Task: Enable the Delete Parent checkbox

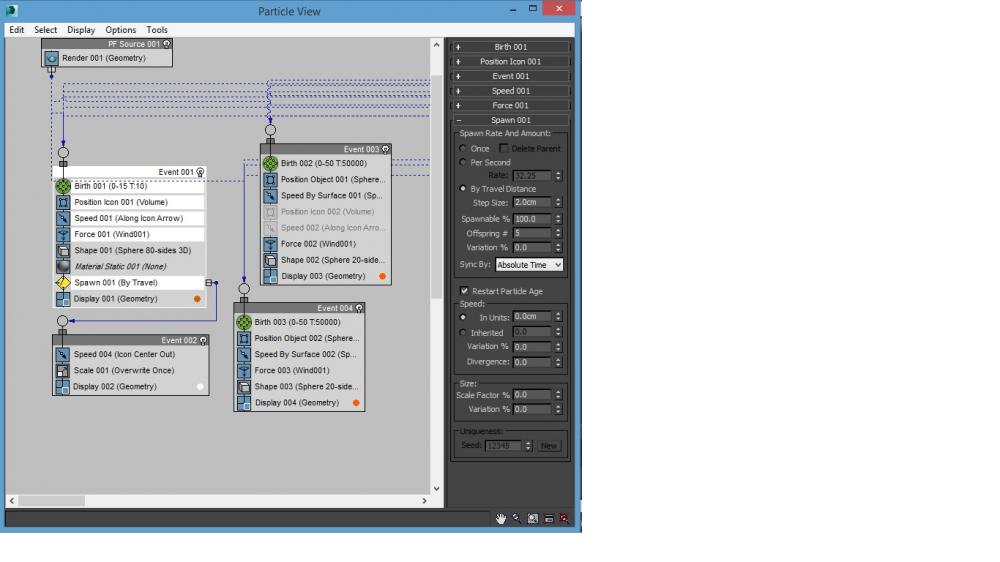Action: 503,148
